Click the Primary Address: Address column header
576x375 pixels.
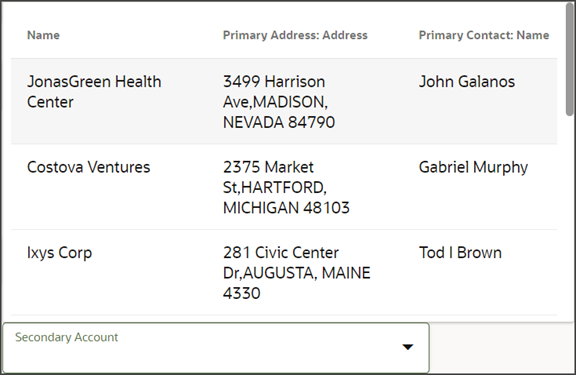[295, 35]
